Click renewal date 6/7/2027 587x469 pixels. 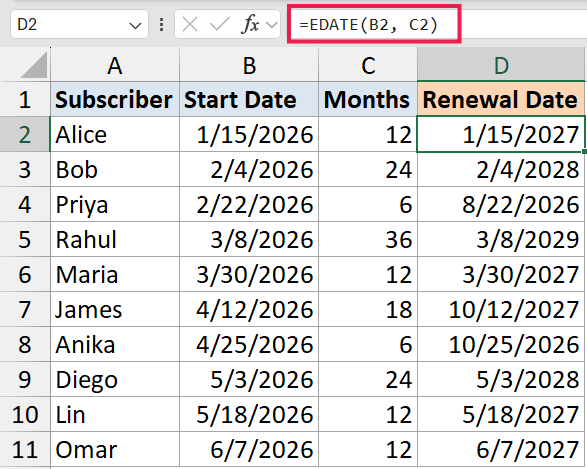501,449
